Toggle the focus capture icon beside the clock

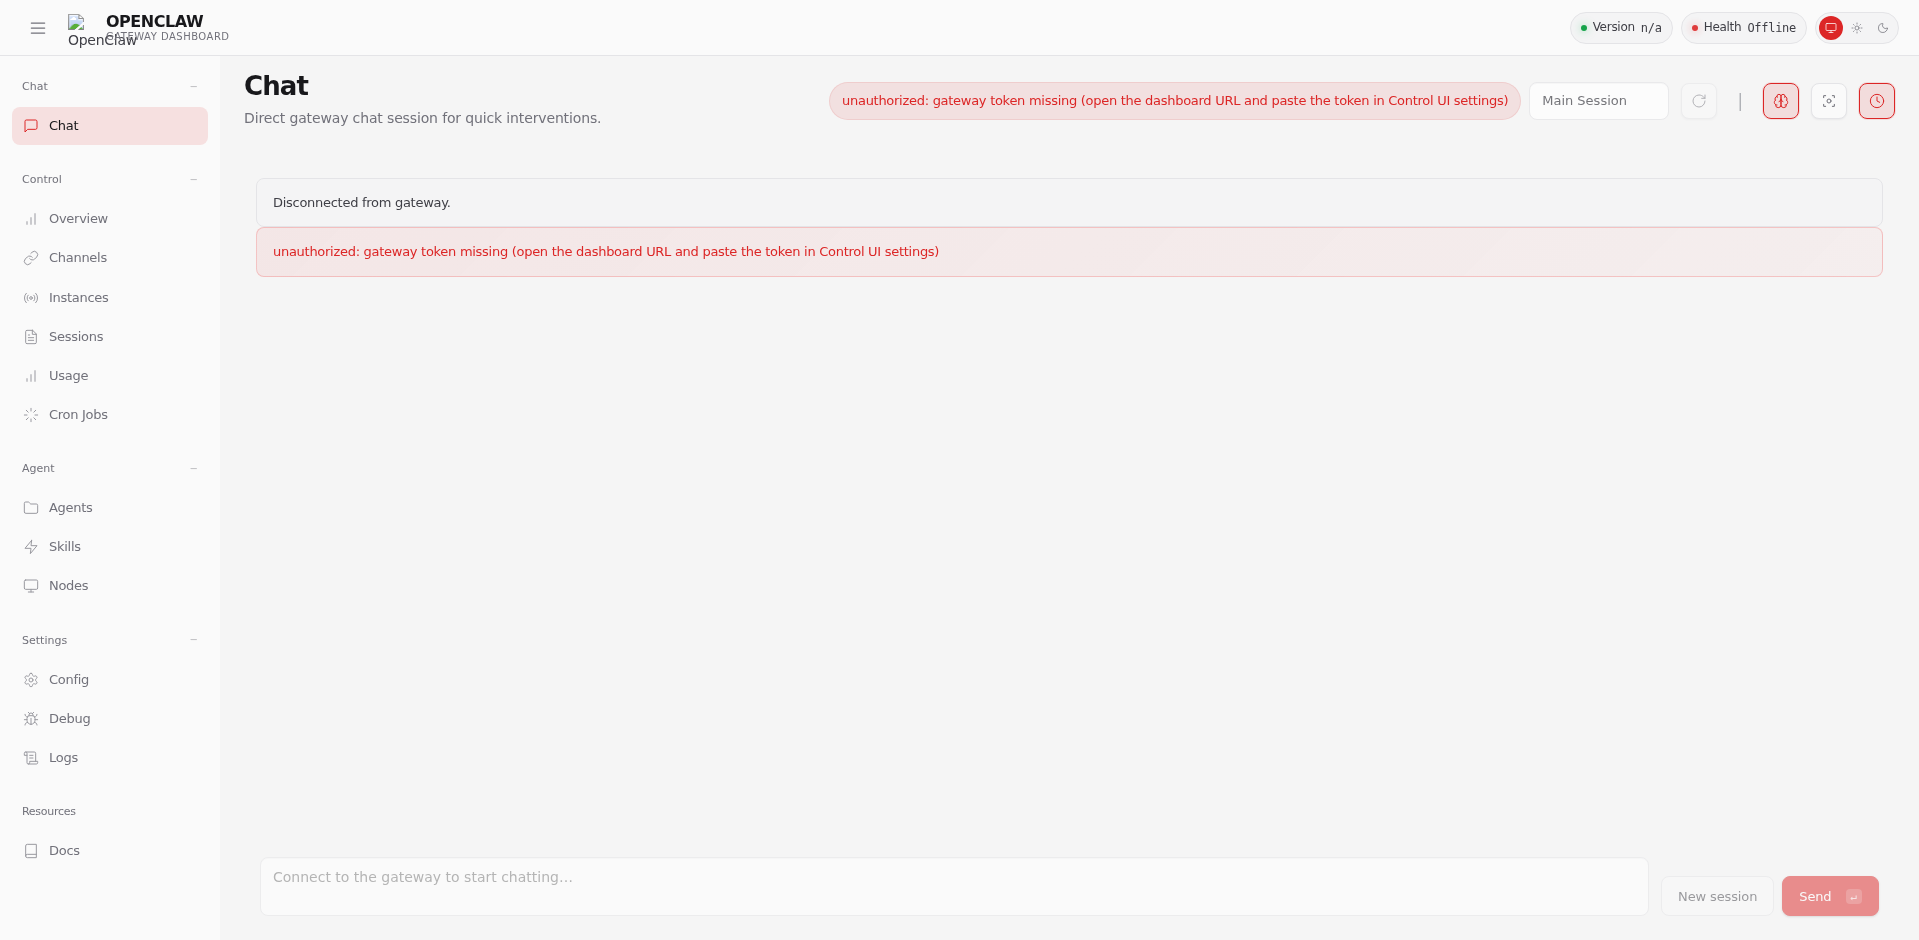1828,101
